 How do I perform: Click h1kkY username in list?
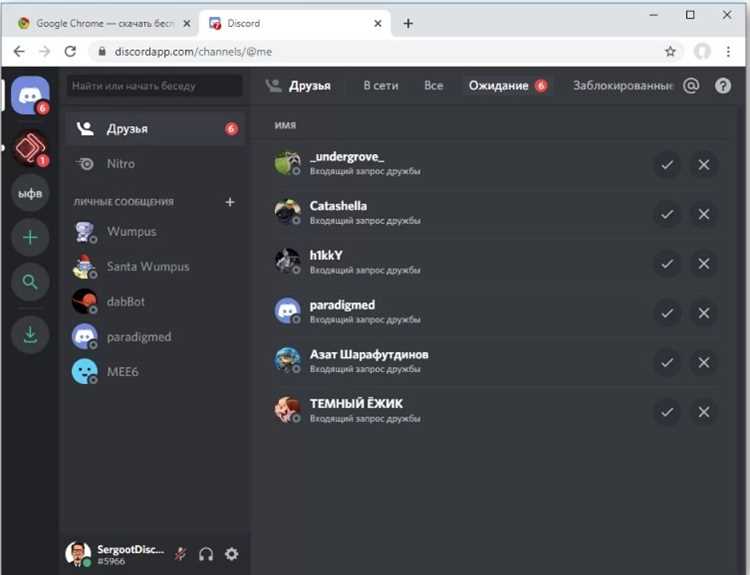pyautogui.click(x=326, y=255)
